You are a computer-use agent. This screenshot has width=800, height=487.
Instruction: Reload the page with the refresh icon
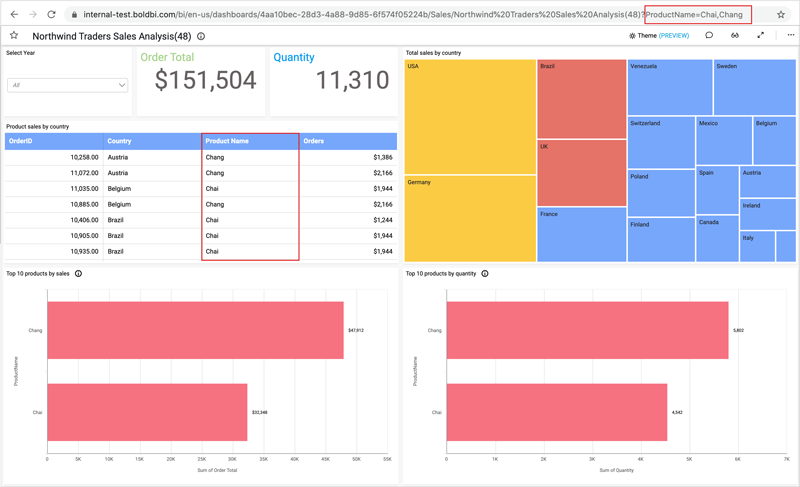pyautogui.click(x=51, y=15)
